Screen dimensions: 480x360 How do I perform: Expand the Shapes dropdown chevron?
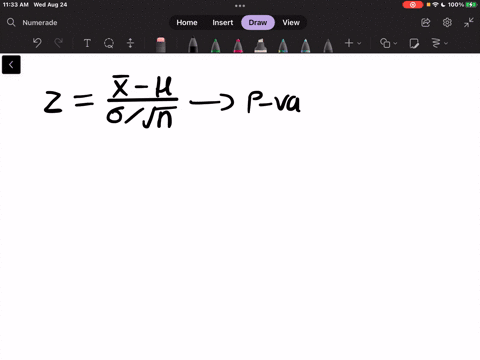[x=395, y=43]
